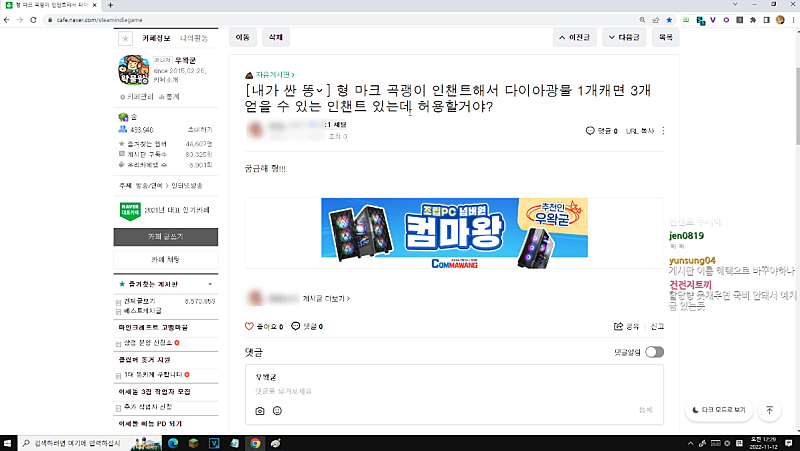Click the Windows taskbar search box
Viewport: 800px width, 451px height.
89,443
